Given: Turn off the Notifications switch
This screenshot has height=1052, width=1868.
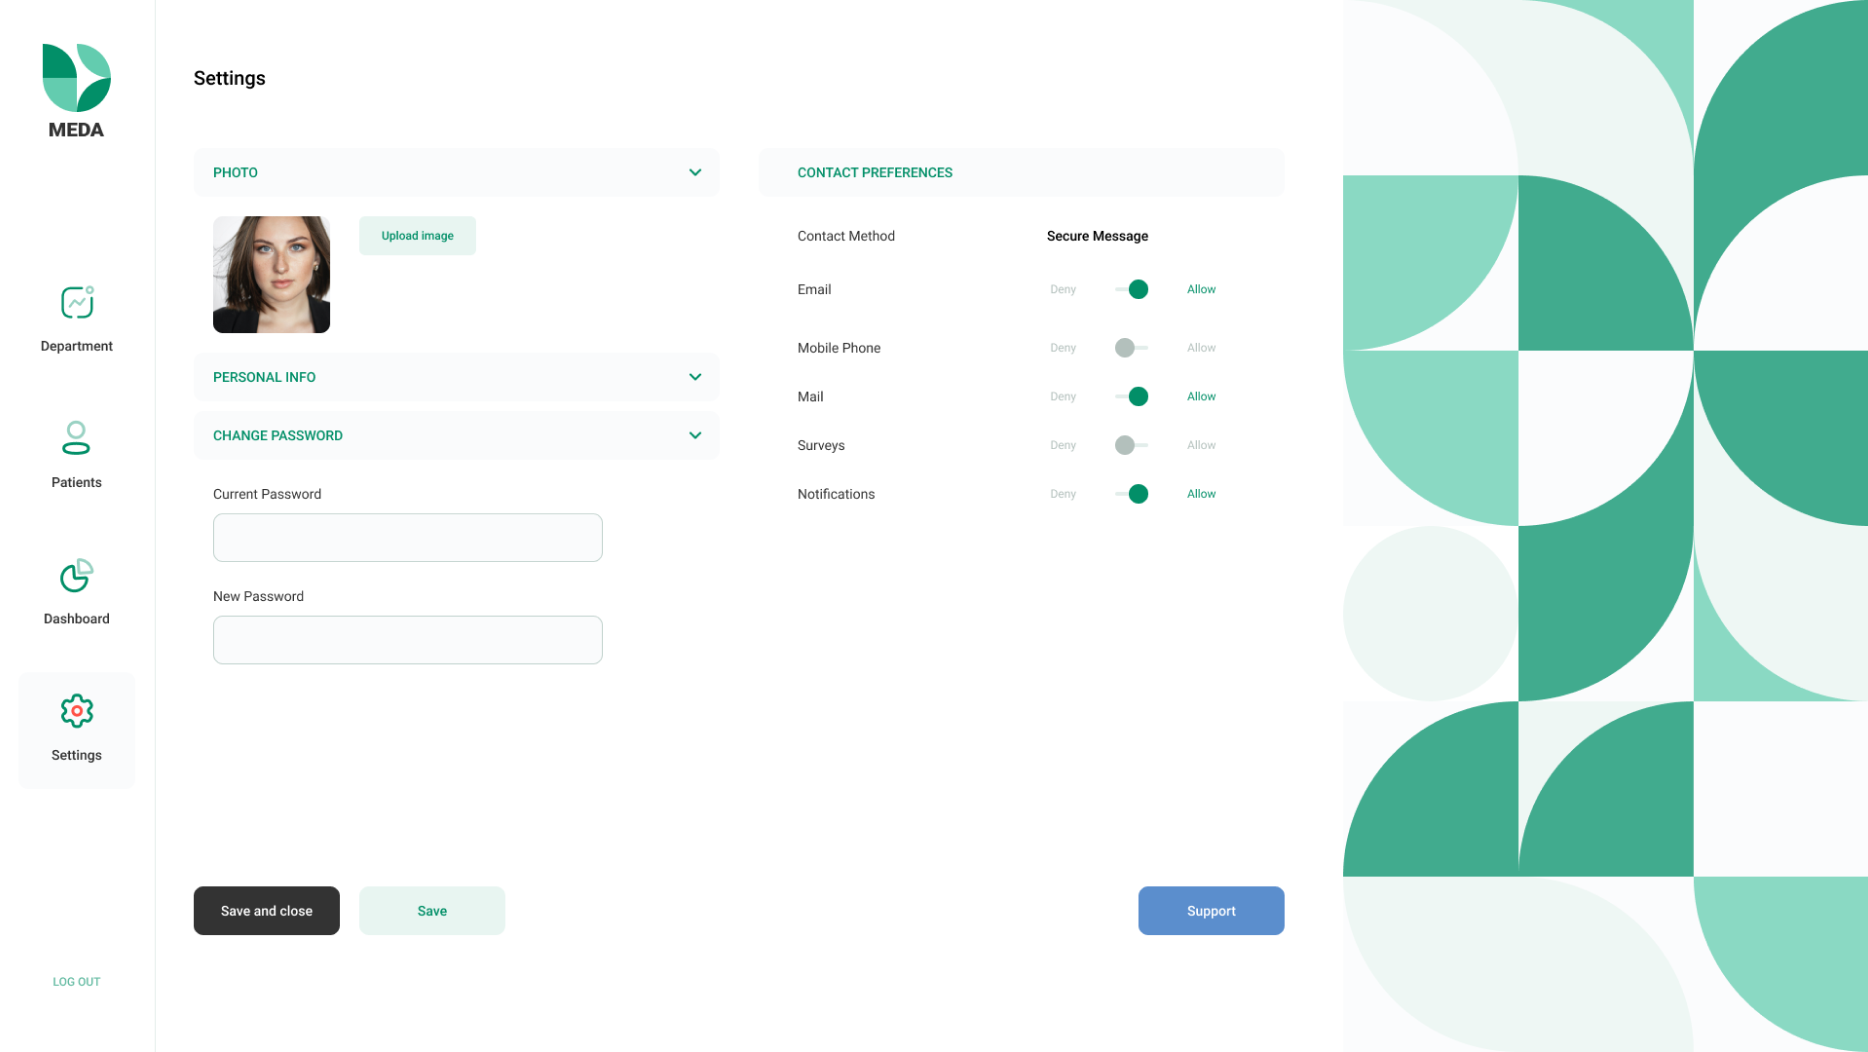Looking at the screenshot, I should [1131, 494].
